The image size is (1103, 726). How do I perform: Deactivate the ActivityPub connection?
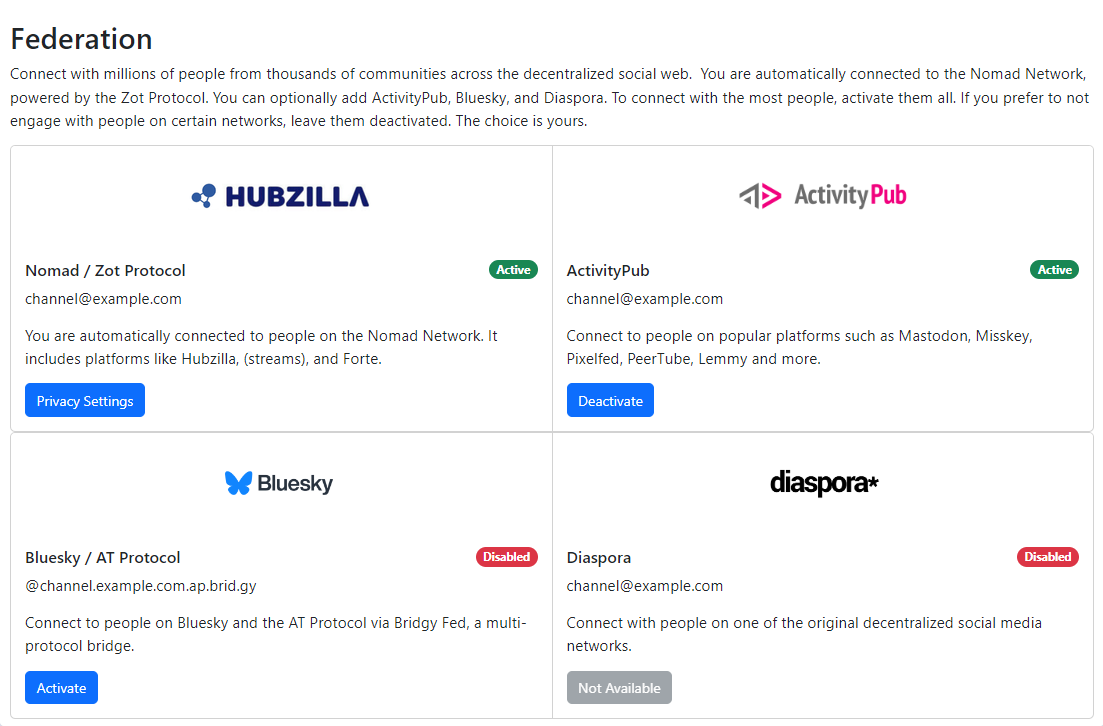point(610,401)
